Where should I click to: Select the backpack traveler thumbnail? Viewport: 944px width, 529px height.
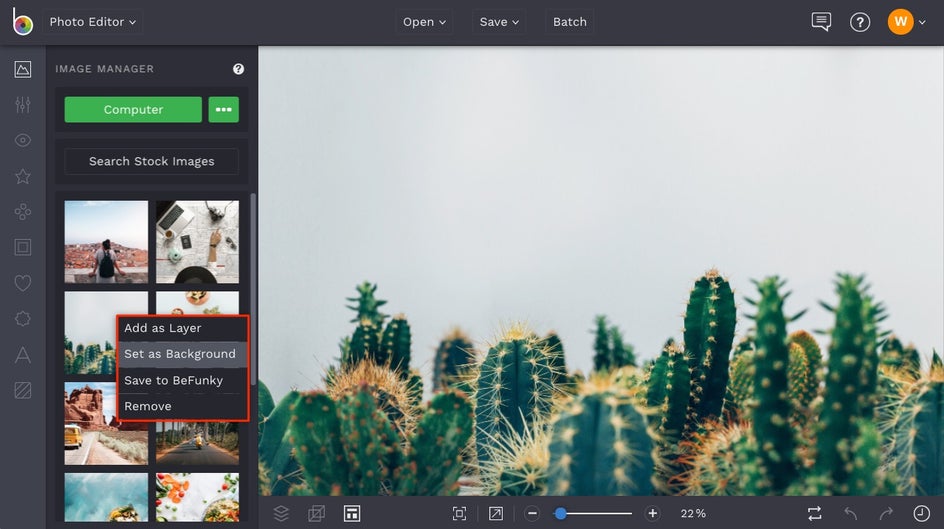click(x=106, y=242)
